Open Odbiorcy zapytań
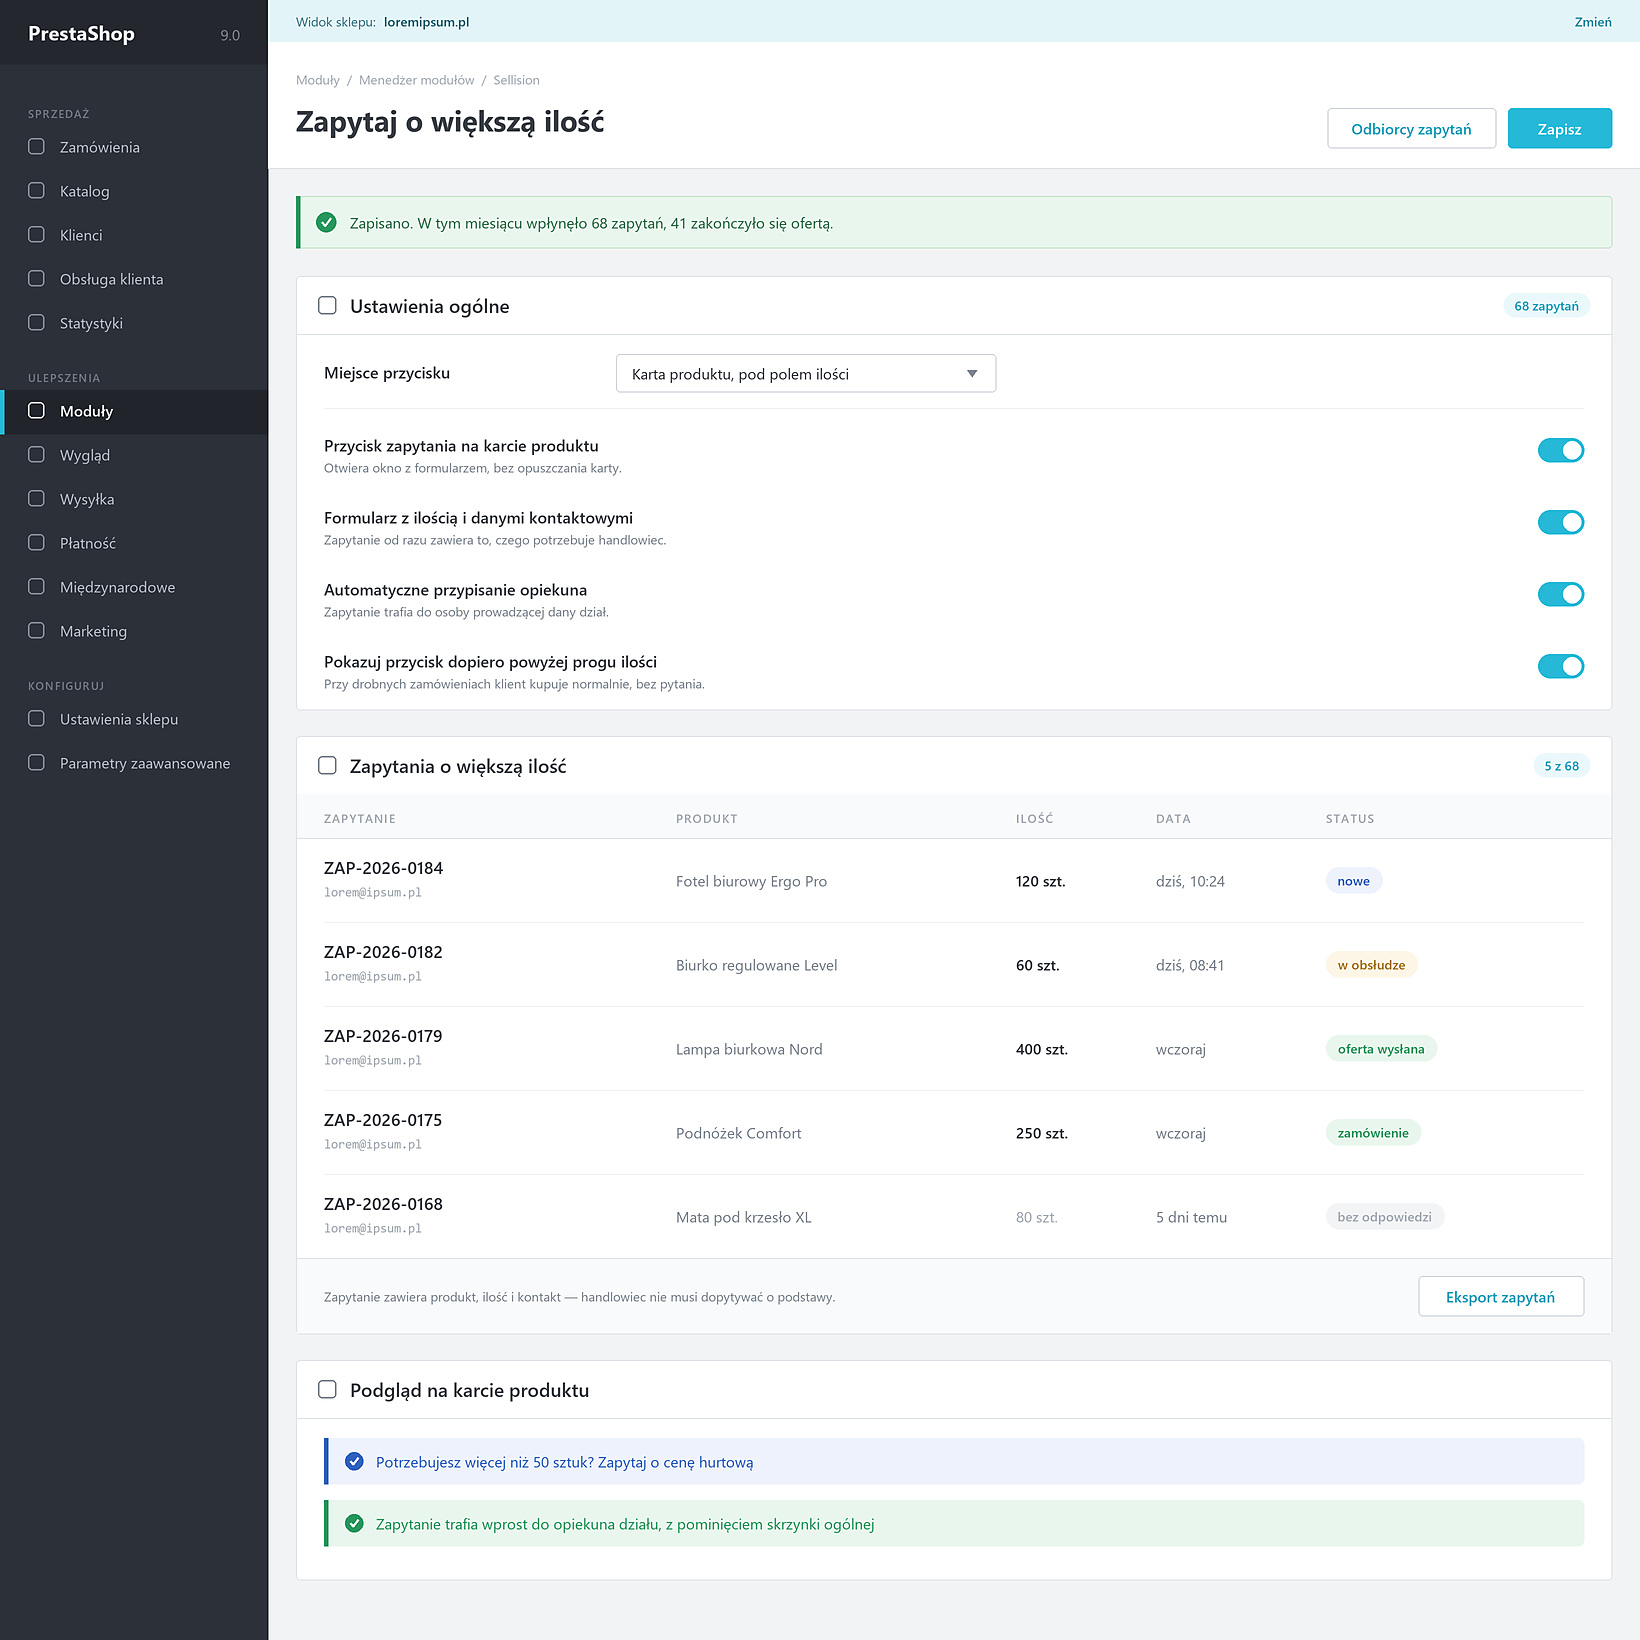Viewport: 1640px width, 1640px height. tap(1411, 129)
